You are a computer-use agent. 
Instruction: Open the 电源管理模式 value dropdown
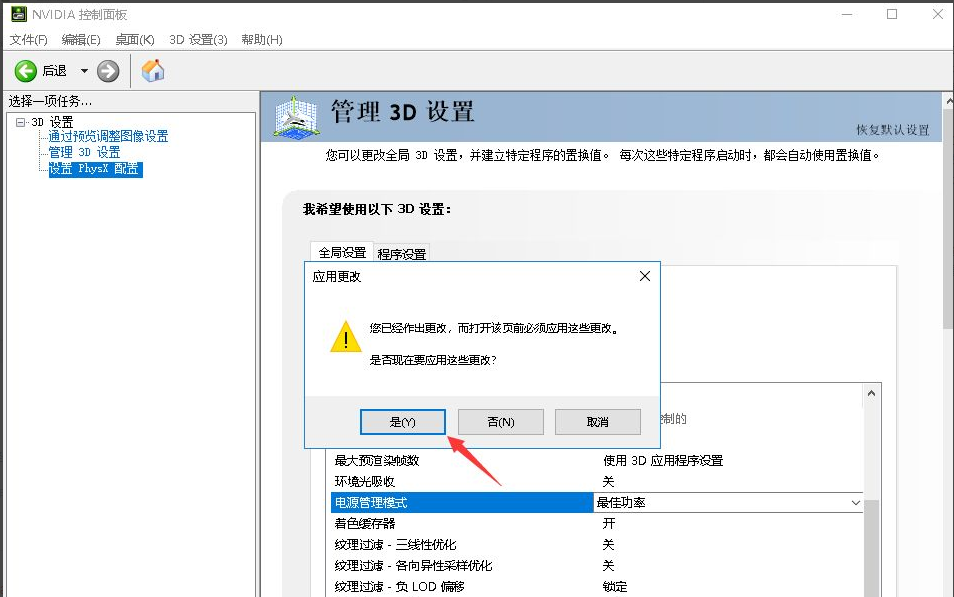855,502
